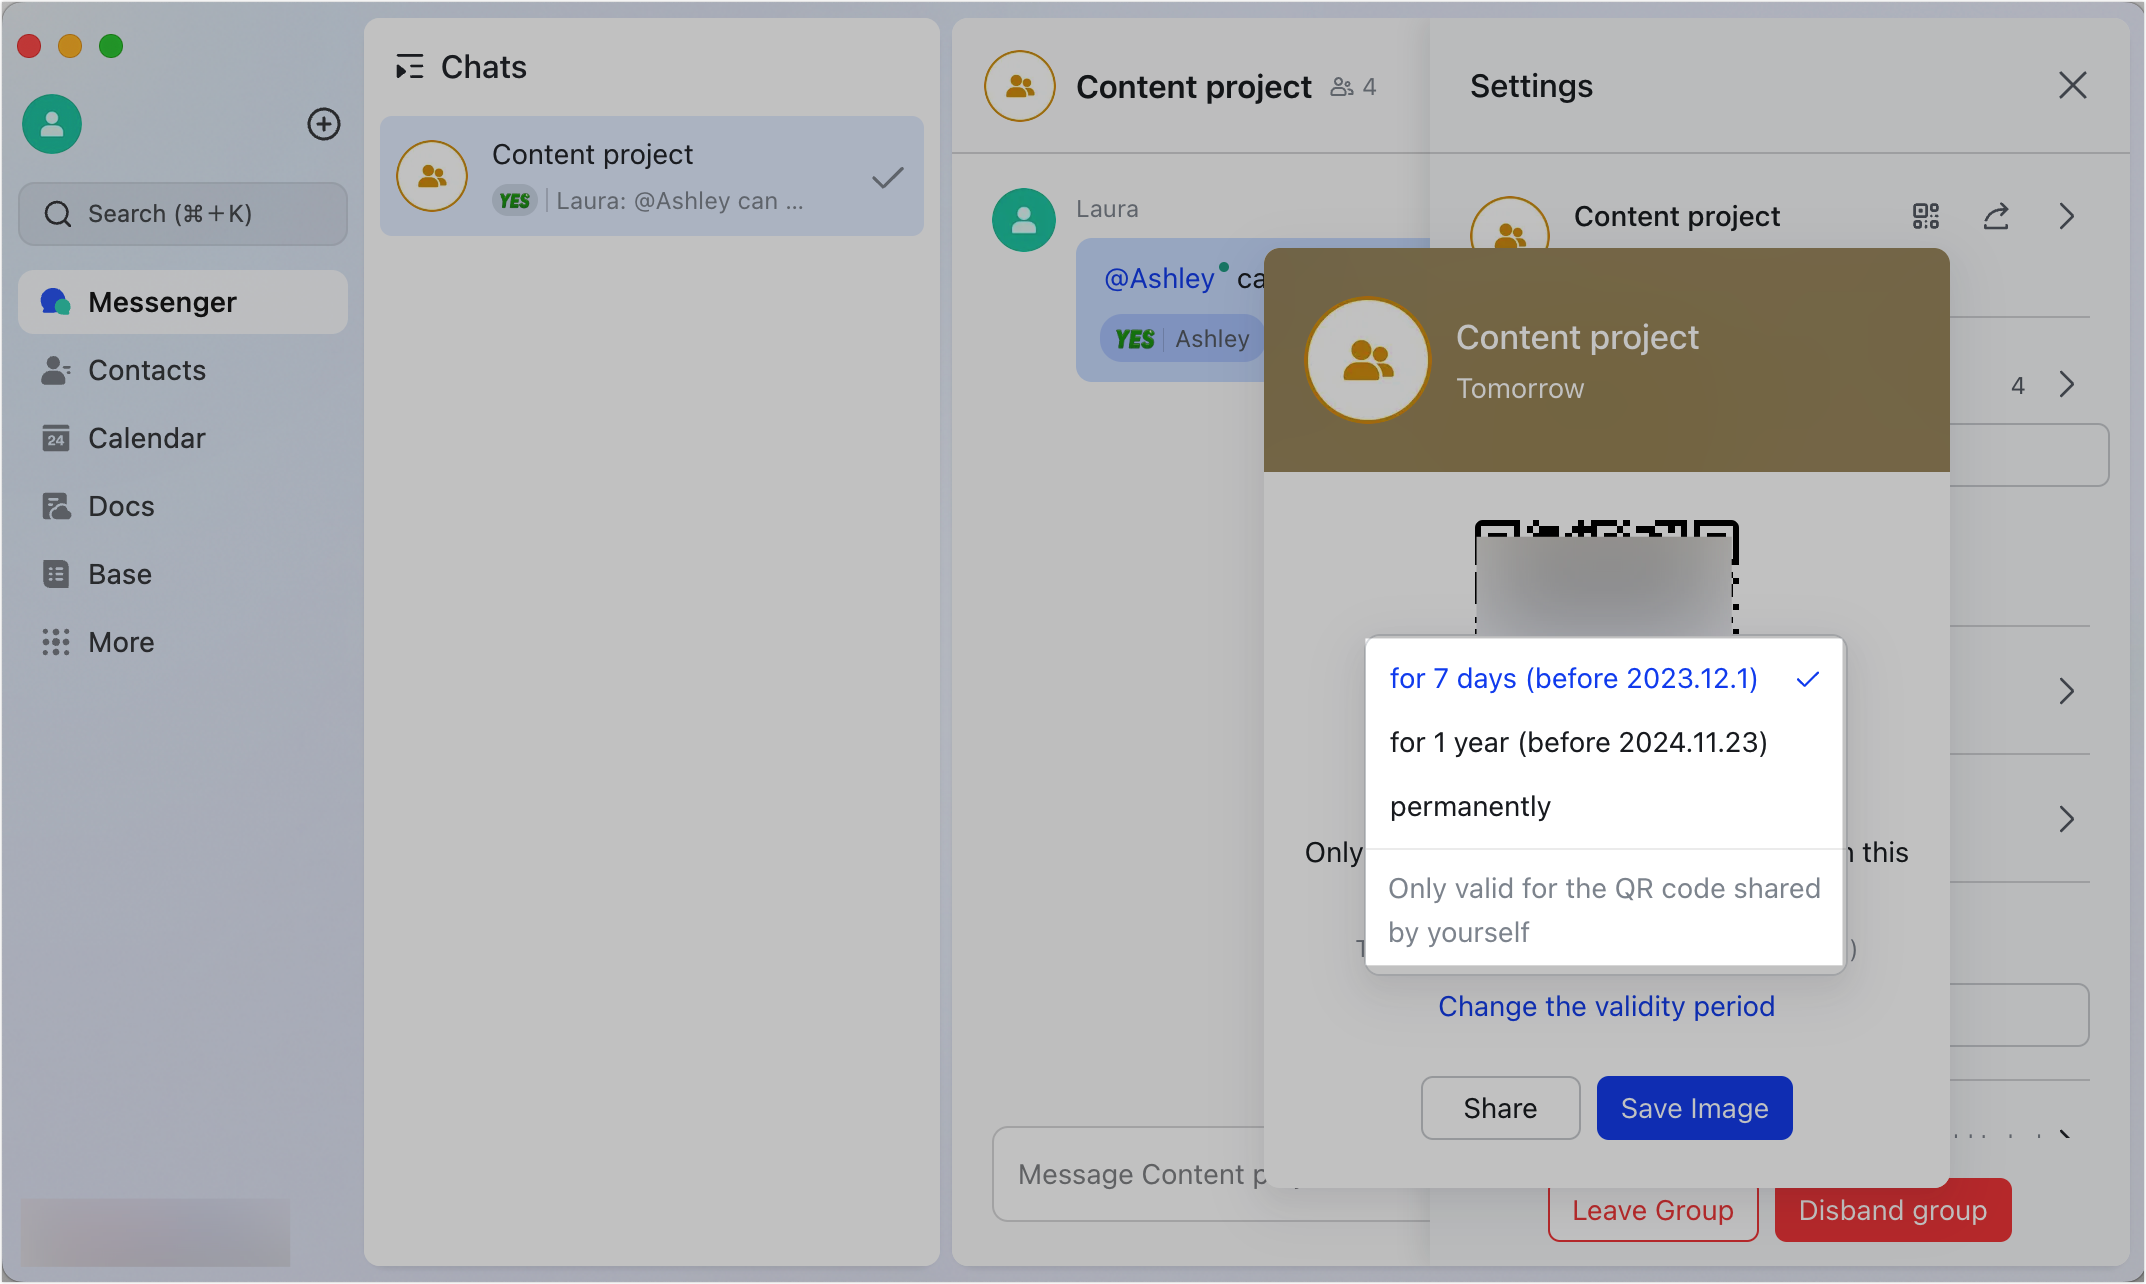Click the group avatar in the QR card

click(x=1368, y=360)
